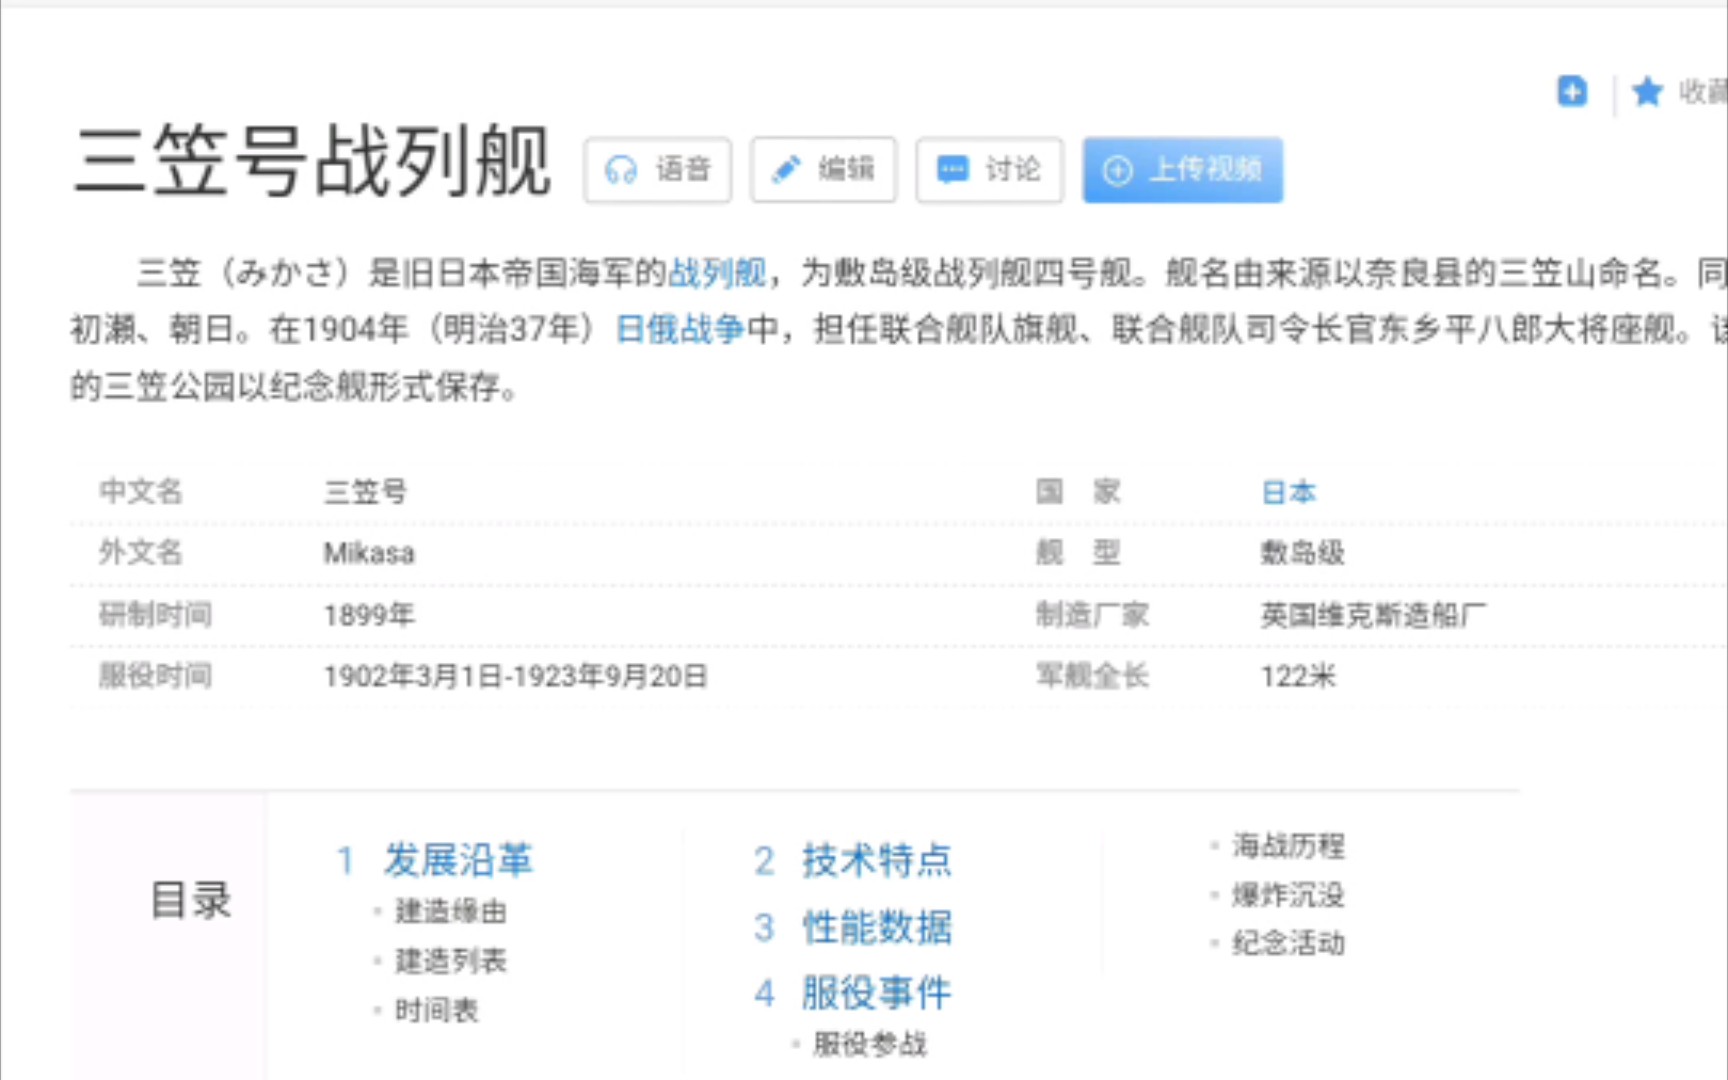Viewport: 1728px width, 1080px height.
Task: Open subsection 建造缘由
Action: click(451, 911)
